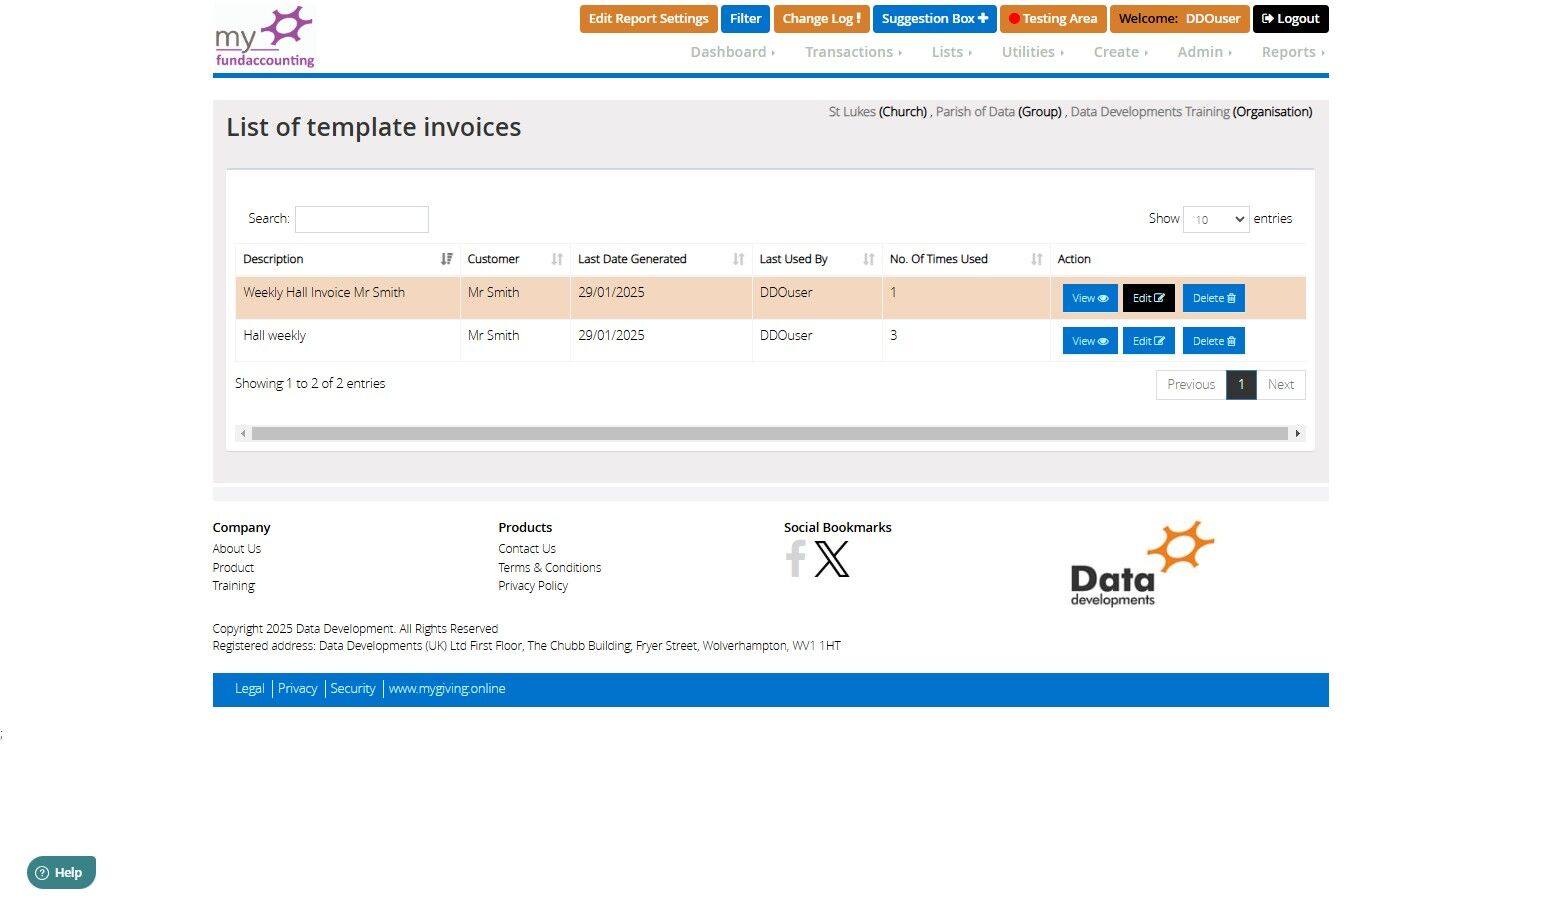This screenshot has height=919, width=1541.
Task: Expand the Reports menu
Action: click(x=1293, y=52)
